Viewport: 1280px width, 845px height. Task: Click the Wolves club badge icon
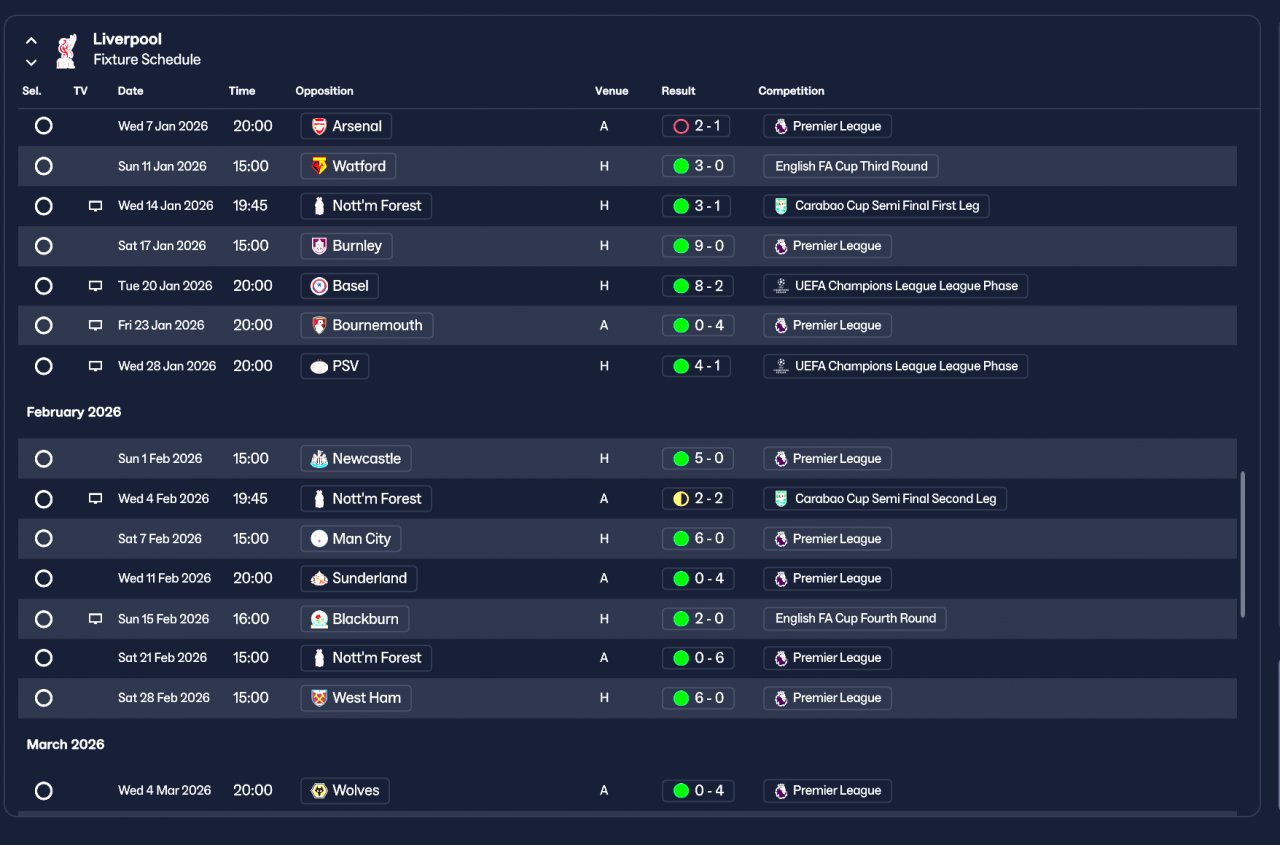point(319,791)
